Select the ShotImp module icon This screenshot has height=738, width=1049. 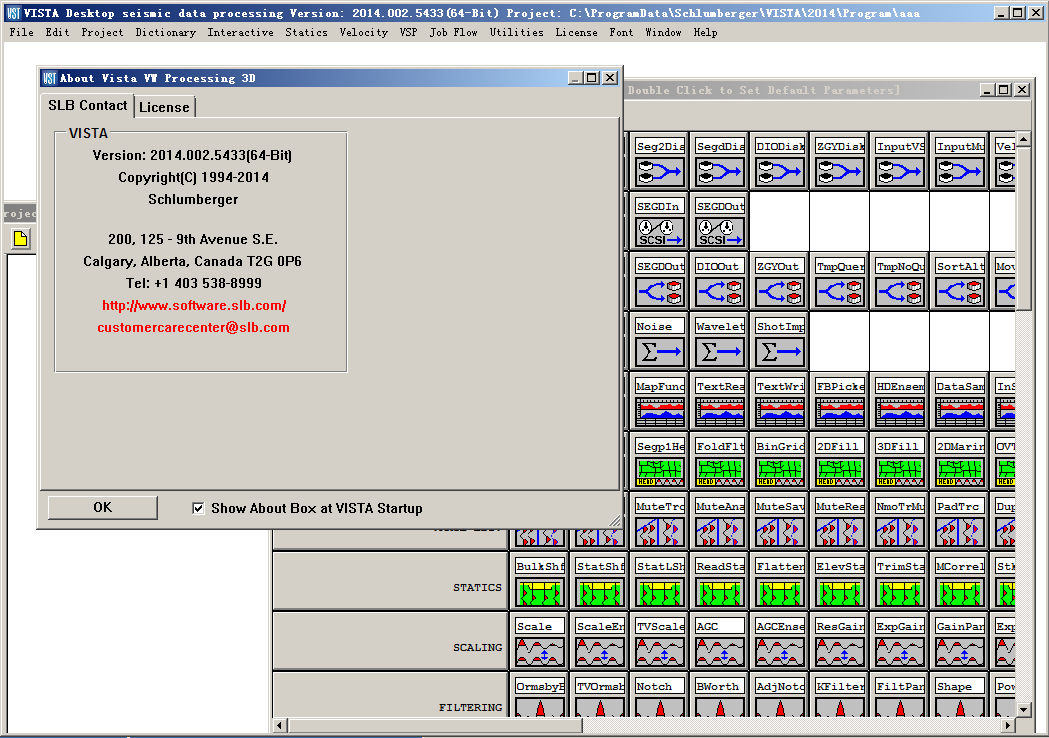pos(780,352)
